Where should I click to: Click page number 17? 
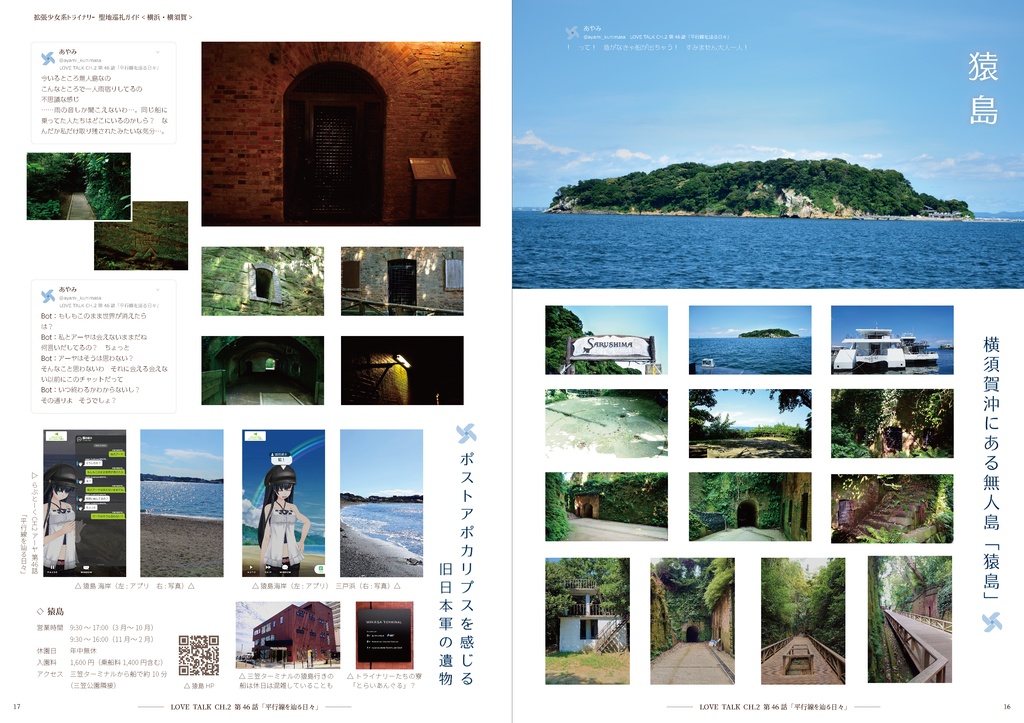(x=17, y=707)
